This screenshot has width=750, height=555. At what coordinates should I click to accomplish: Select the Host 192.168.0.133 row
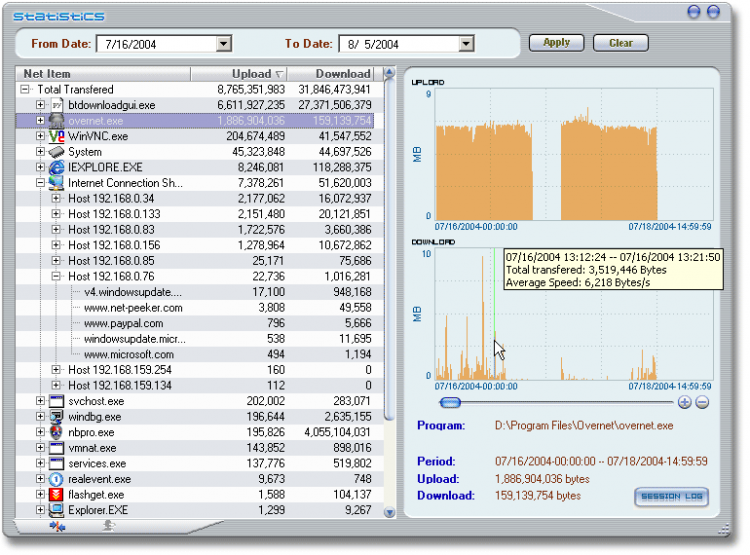[x=199, y=214]
